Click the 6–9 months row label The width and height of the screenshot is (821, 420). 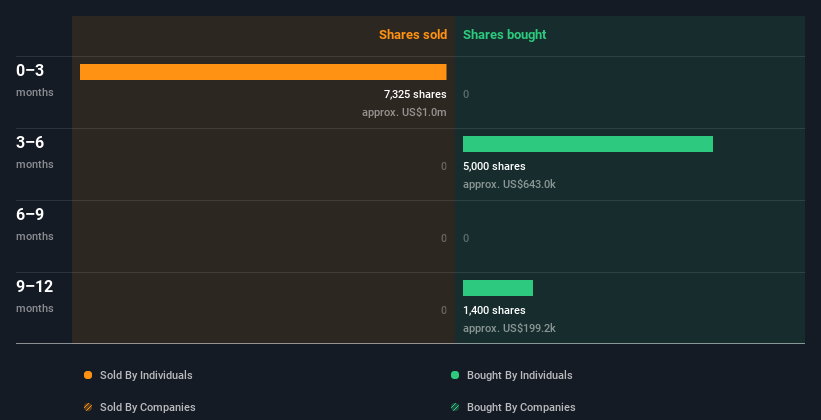pyautogui.click(x=35, y=224)
